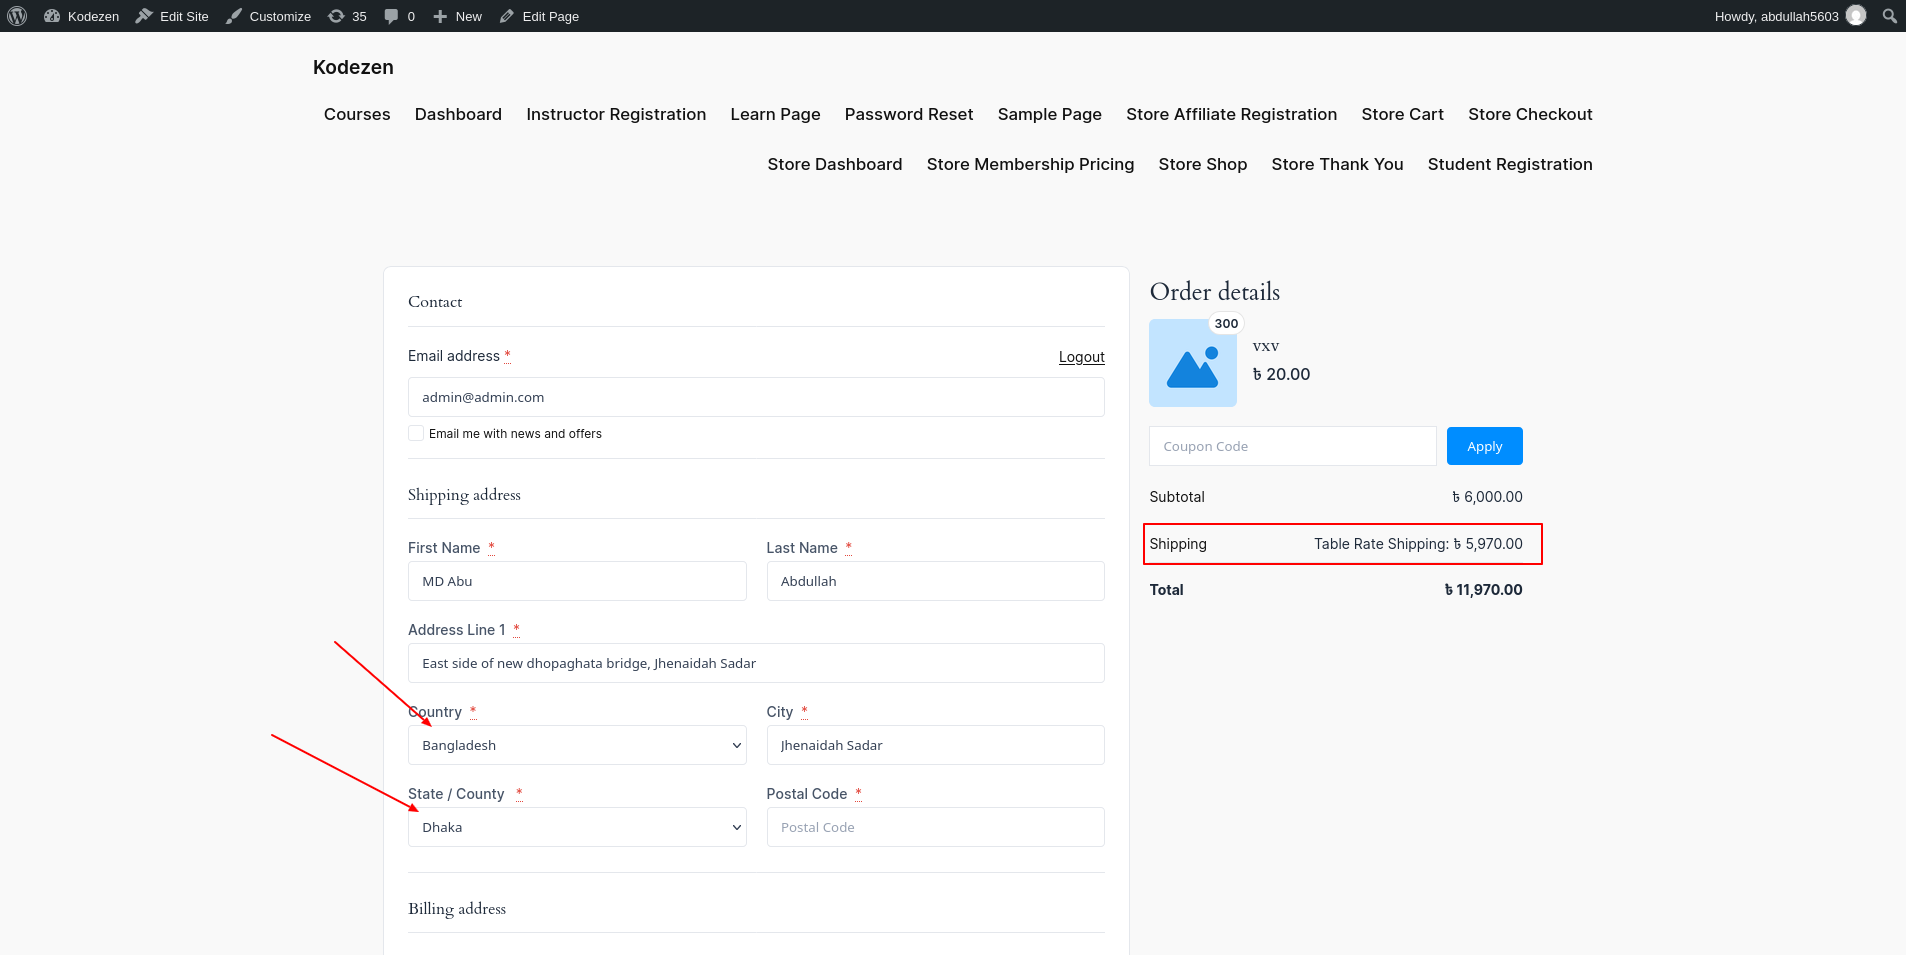Expand the State / County dropdown showing Dhaka
The width and height of the screenshot is (1906, 955).
[577, 827]
